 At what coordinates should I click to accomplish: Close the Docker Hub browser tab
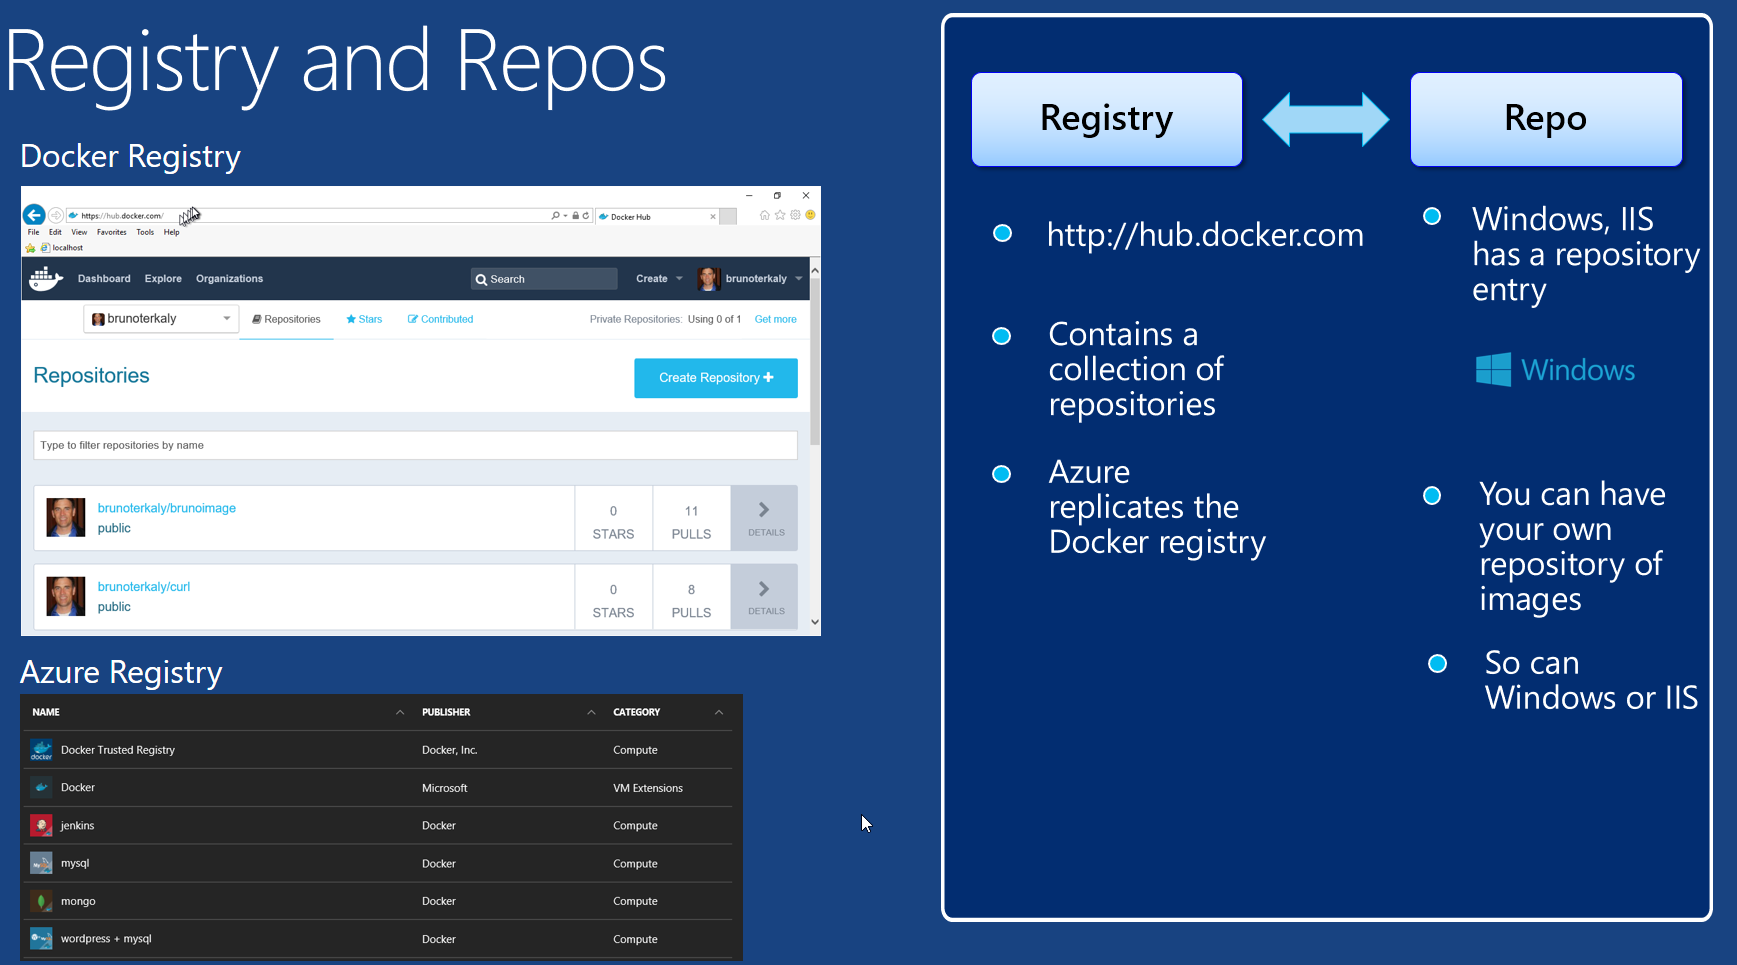tap(713, 217)
